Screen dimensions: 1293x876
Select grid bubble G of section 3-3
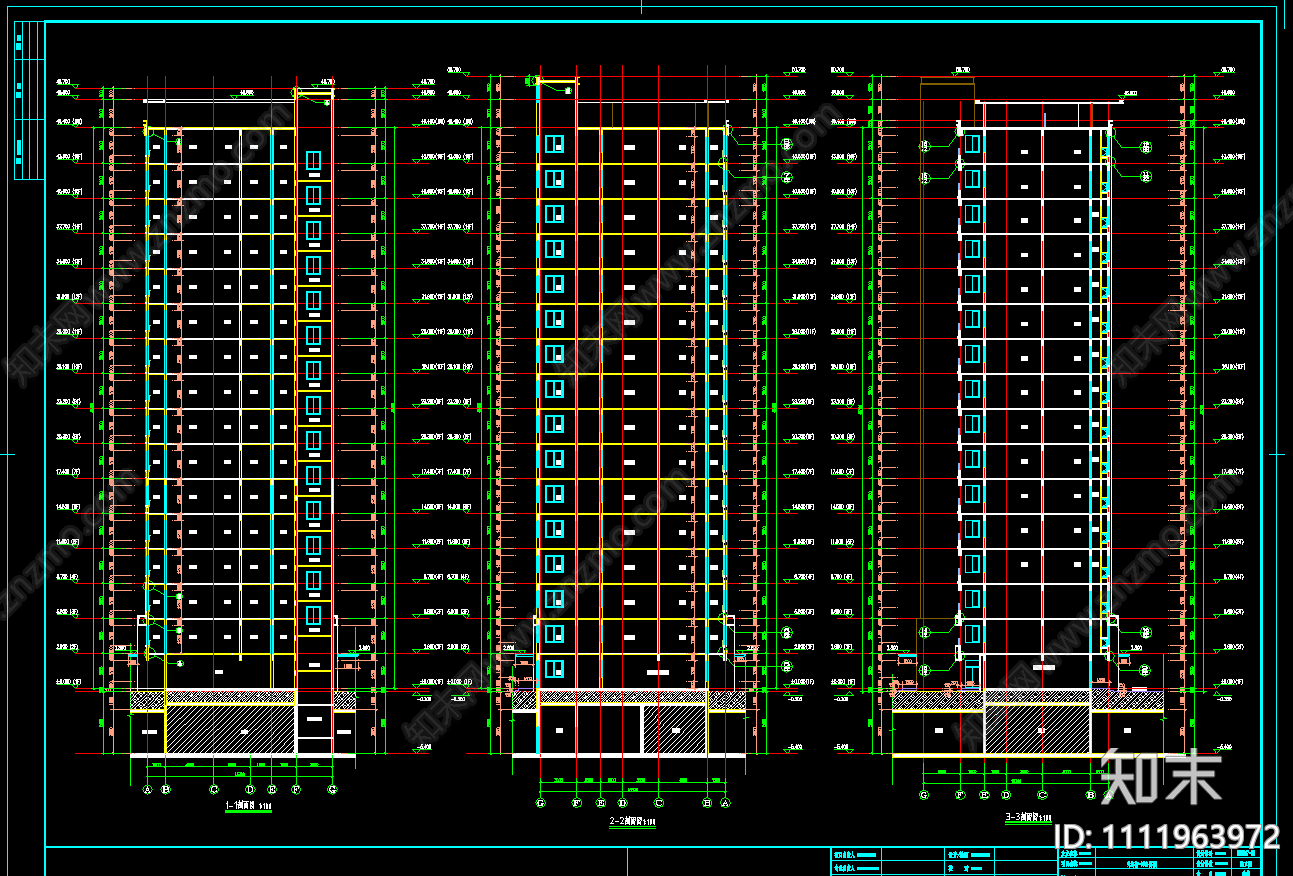click(924, 795)
